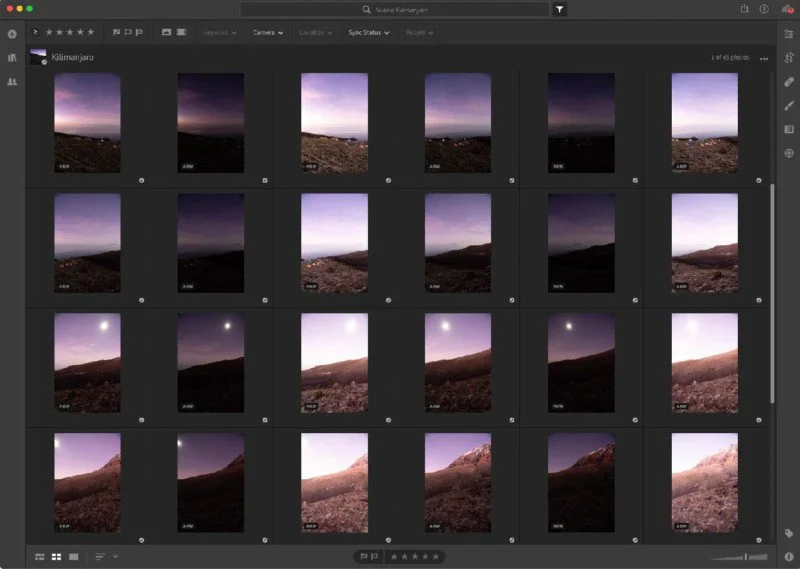Rate selected photo one star in bottom bar

[x=394, y=557]
